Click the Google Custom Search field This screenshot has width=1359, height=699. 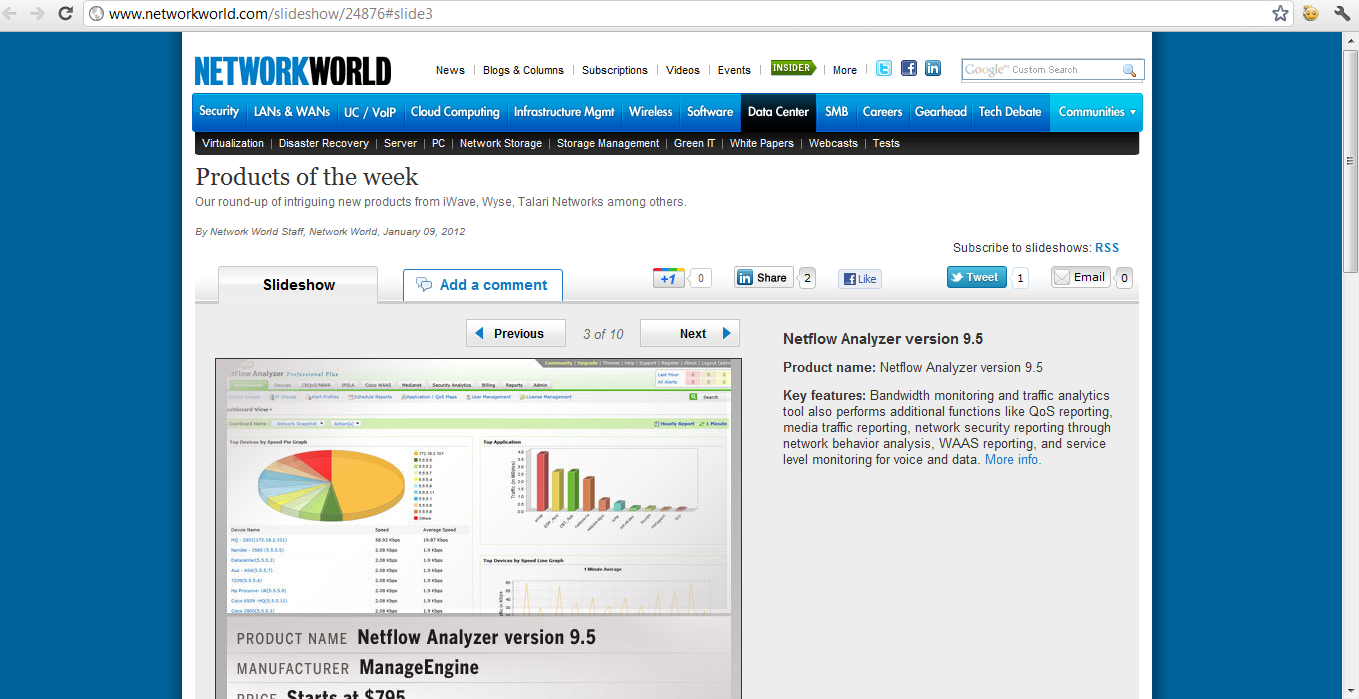pos(1042,70)
